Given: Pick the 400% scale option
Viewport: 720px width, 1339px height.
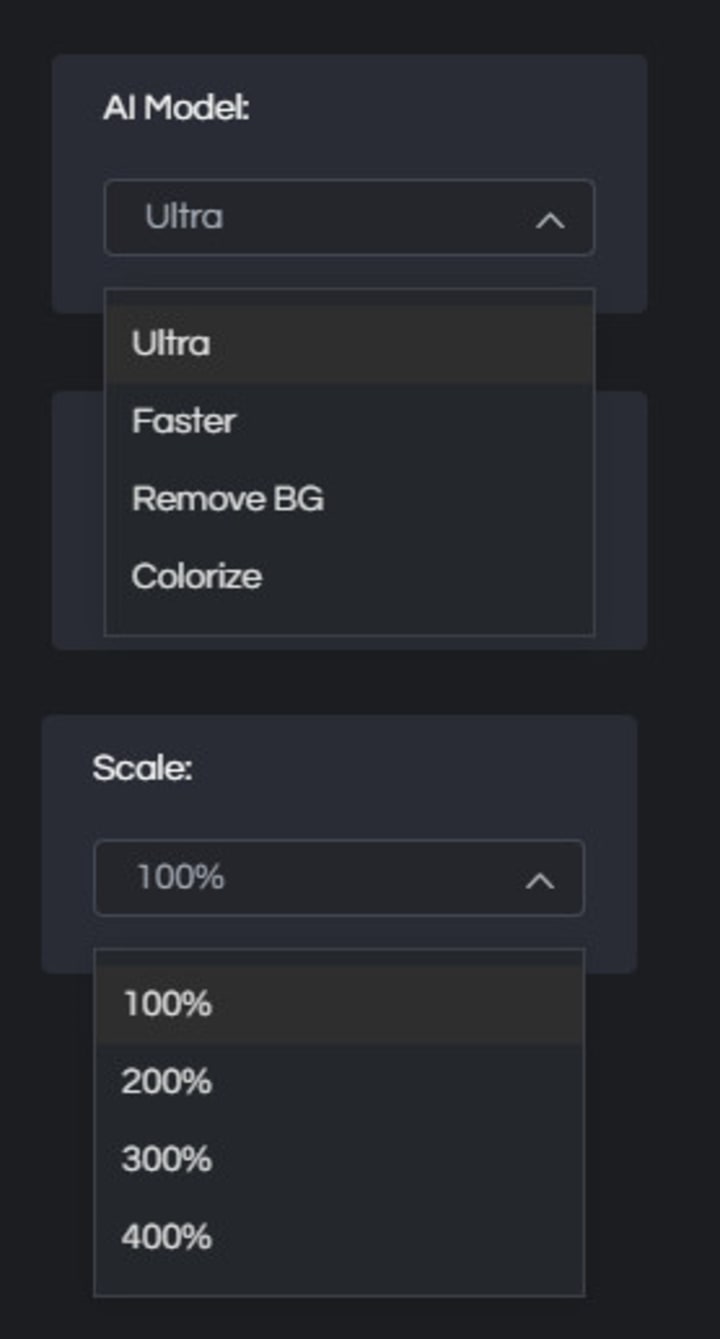Looking at the screenshot, I should [167, 1238].
